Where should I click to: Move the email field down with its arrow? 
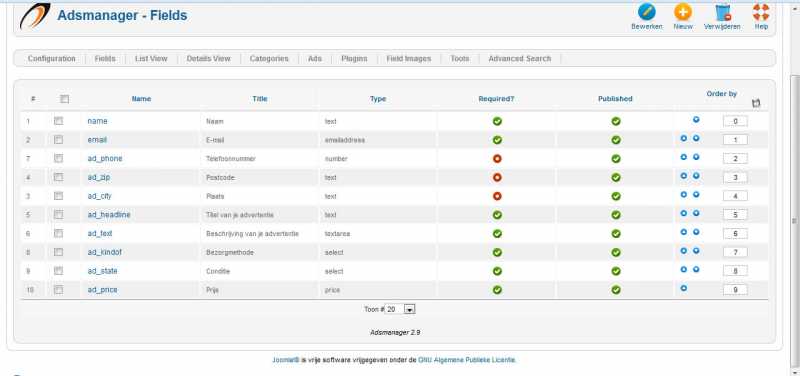click(x=696, y=138)
